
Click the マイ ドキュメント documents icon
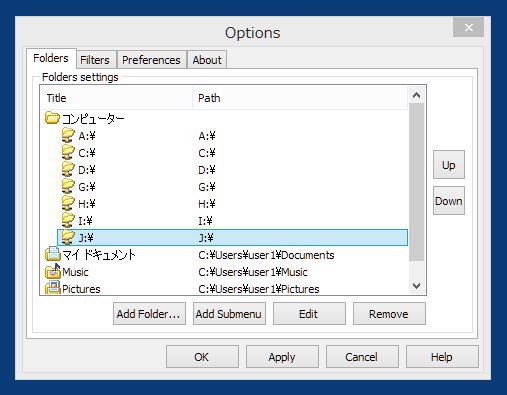coord(52,254)
